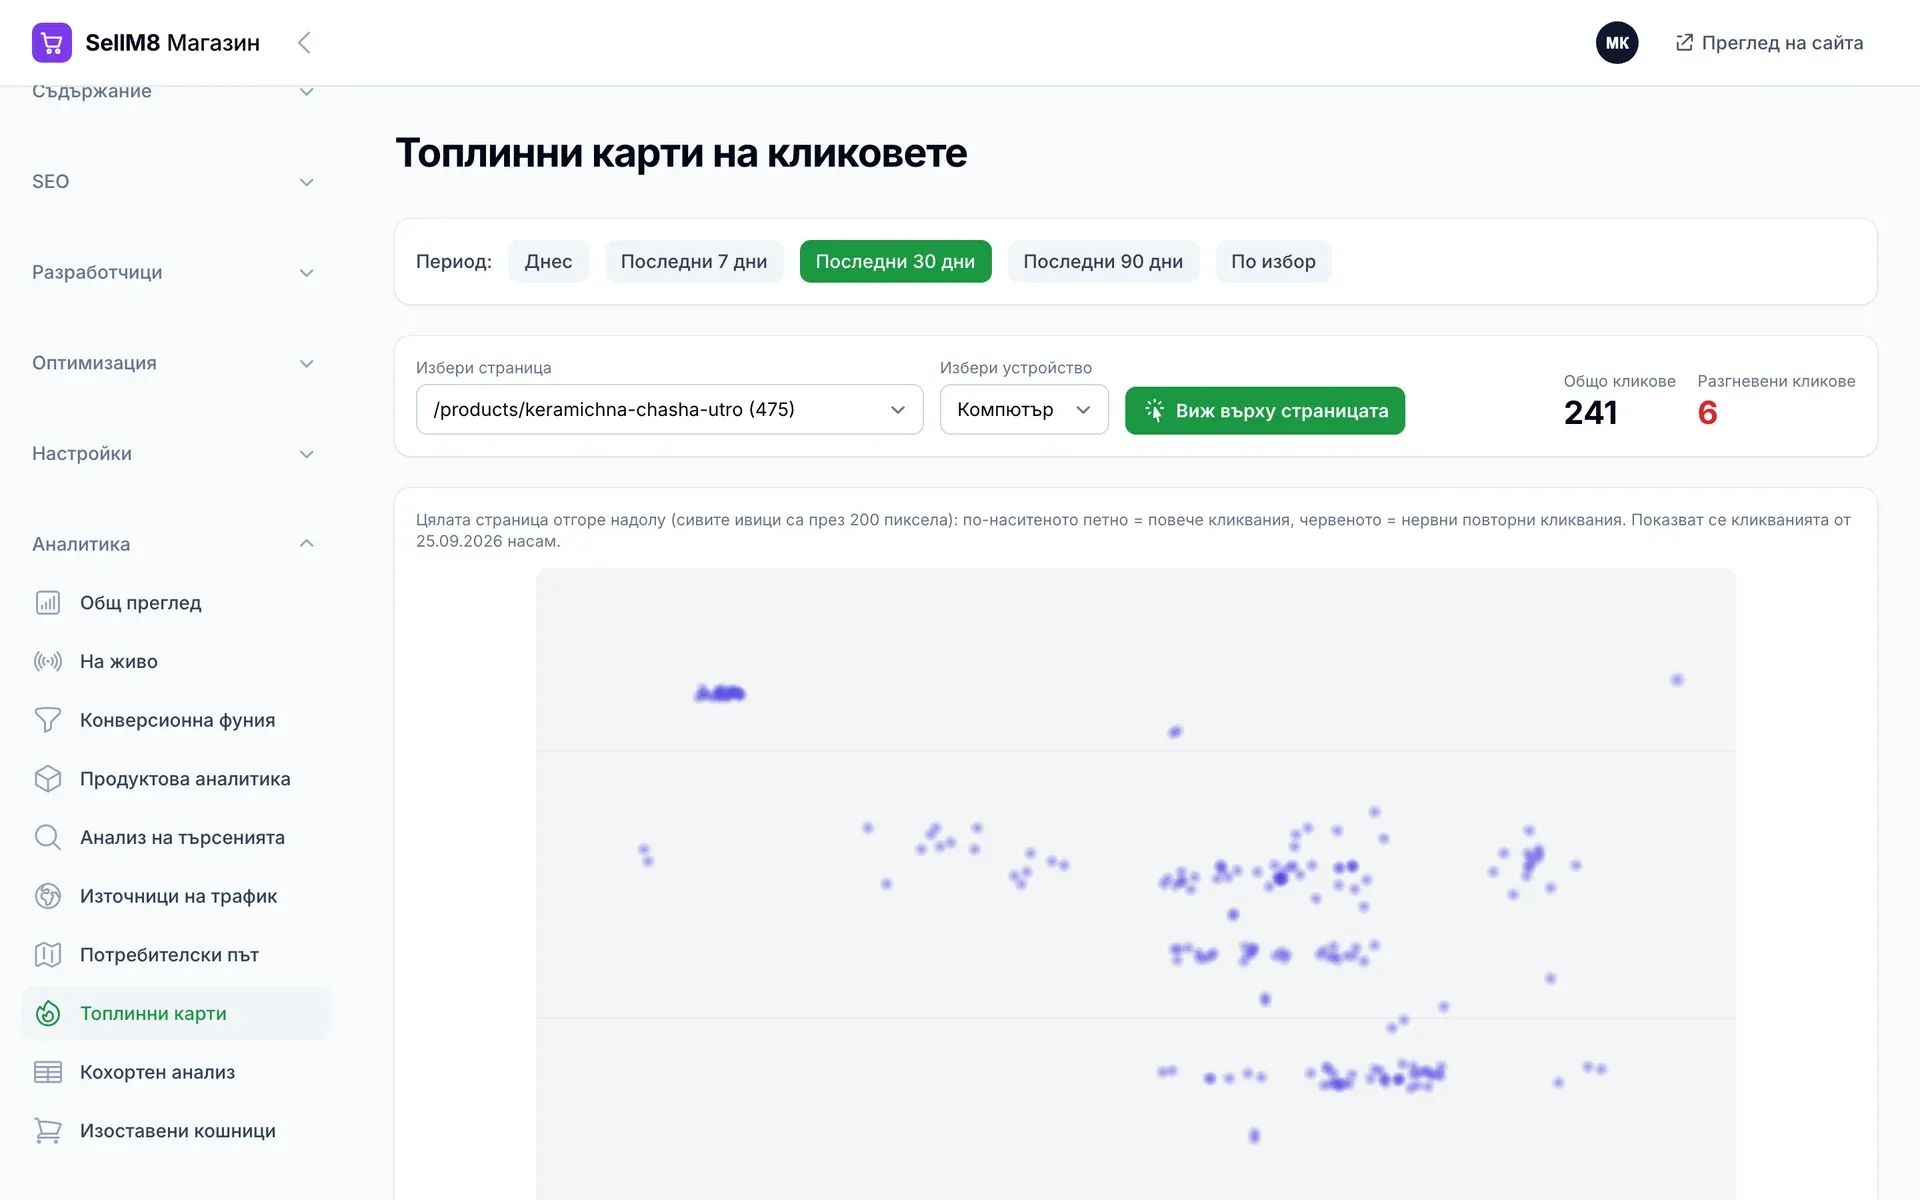Select the По избор custom period
Viewport: 1920px width, 1200px height.
(1273, 262)
